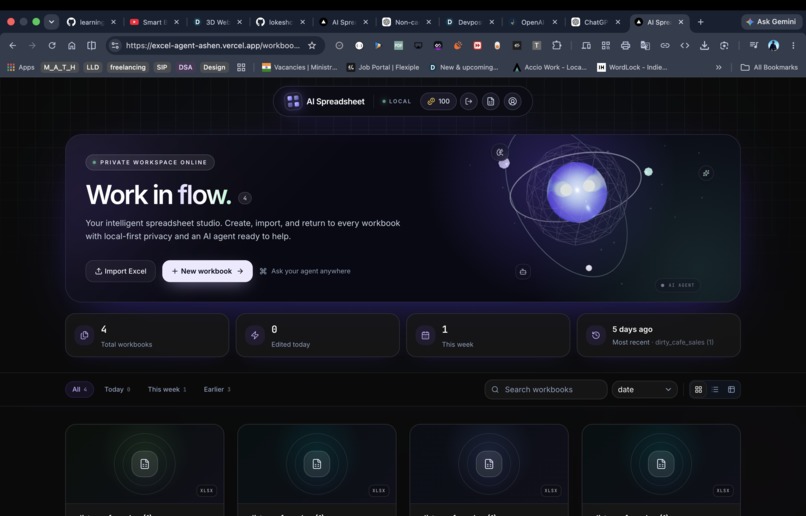Viewport: 806px width, 516px height.
Task: Click the browser home icon
Action: tap(71, 45)
